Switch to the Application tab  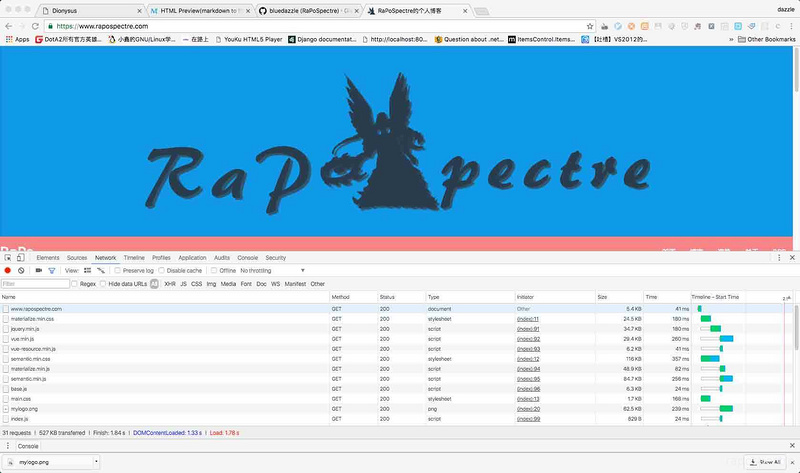click(192, 258)
